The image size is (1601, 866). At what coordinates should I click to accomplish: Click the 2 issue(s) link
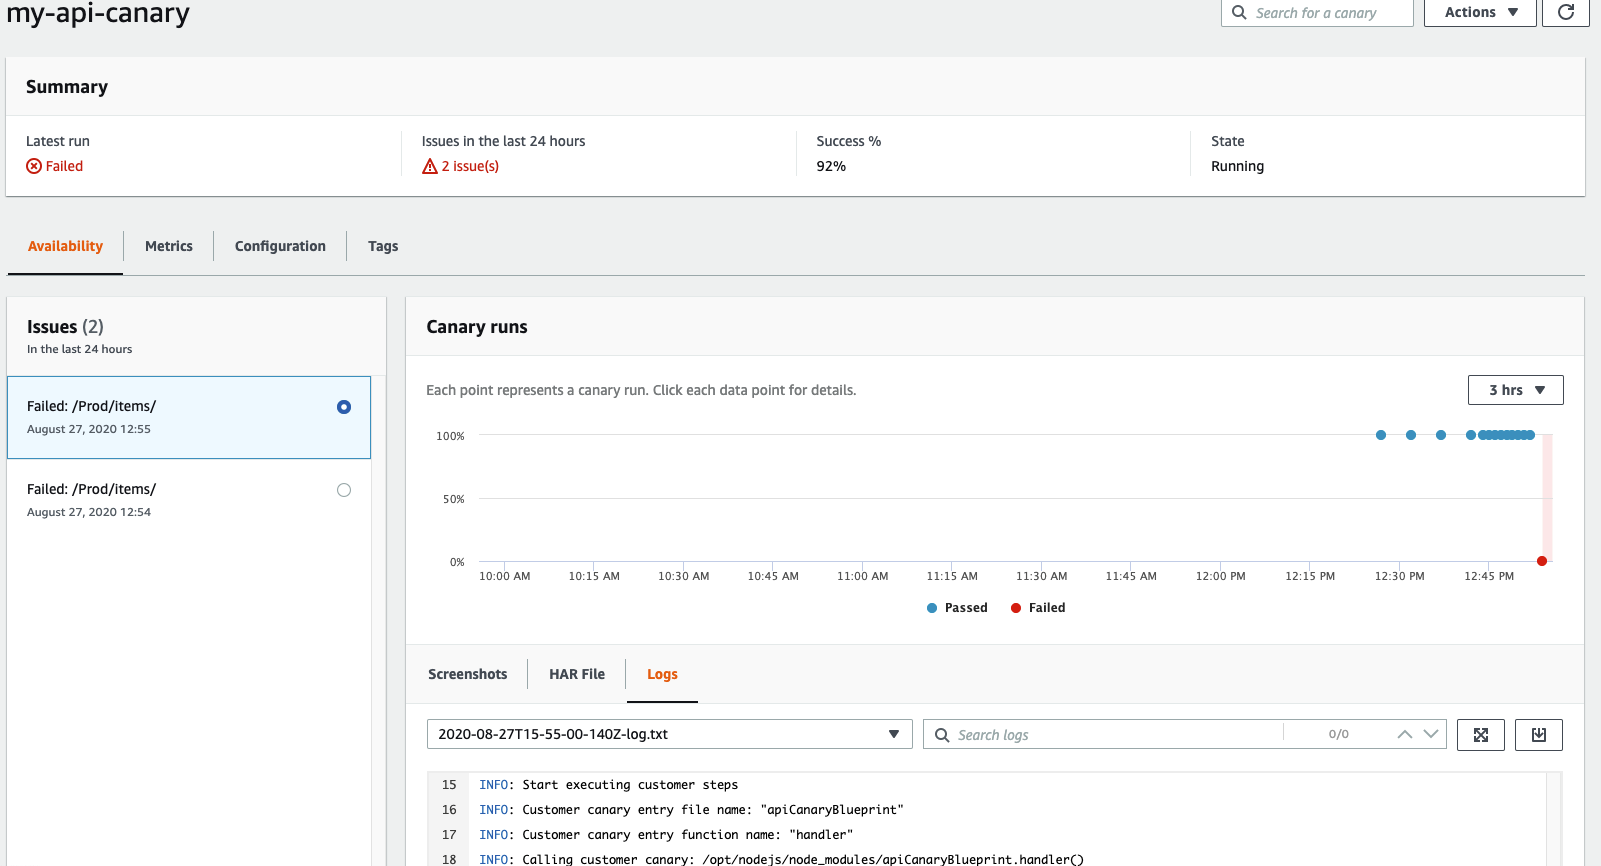pos(470,166)
